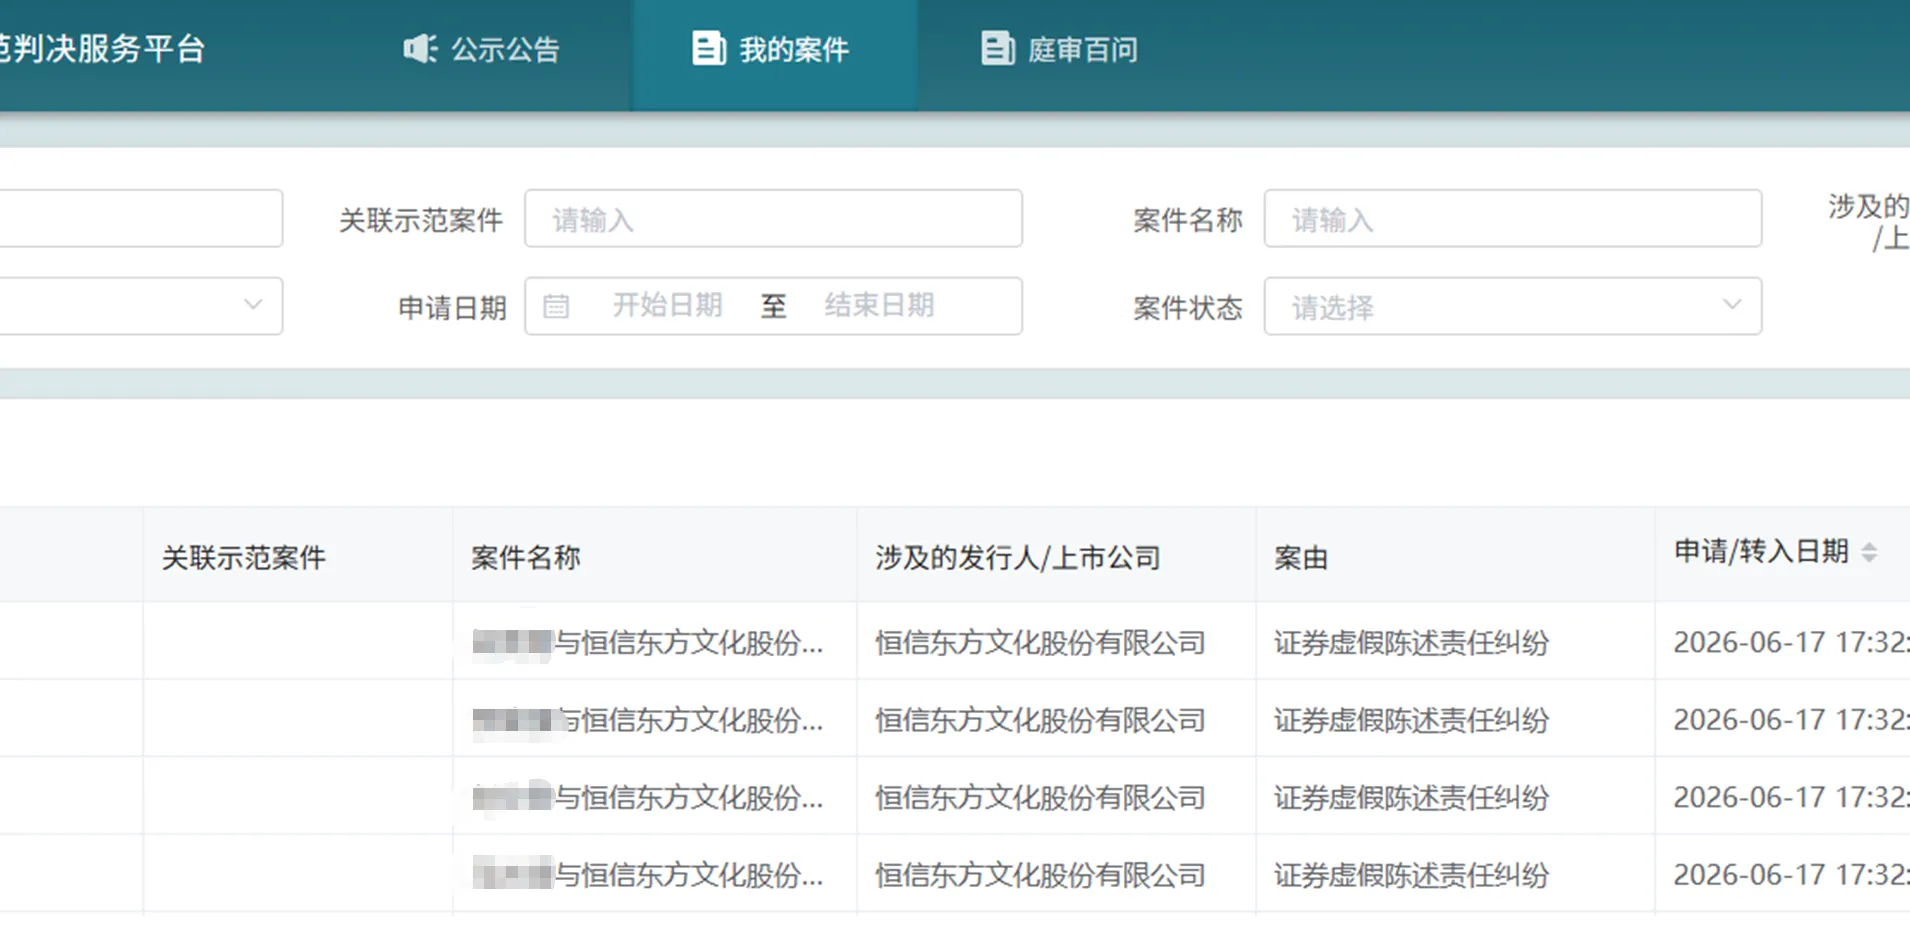Viewport: 1910px width, 925px height.
Task: Expand the unlabeled dropdown left of 申请日期
Action: pyautogui.click(x=140, y=306)
